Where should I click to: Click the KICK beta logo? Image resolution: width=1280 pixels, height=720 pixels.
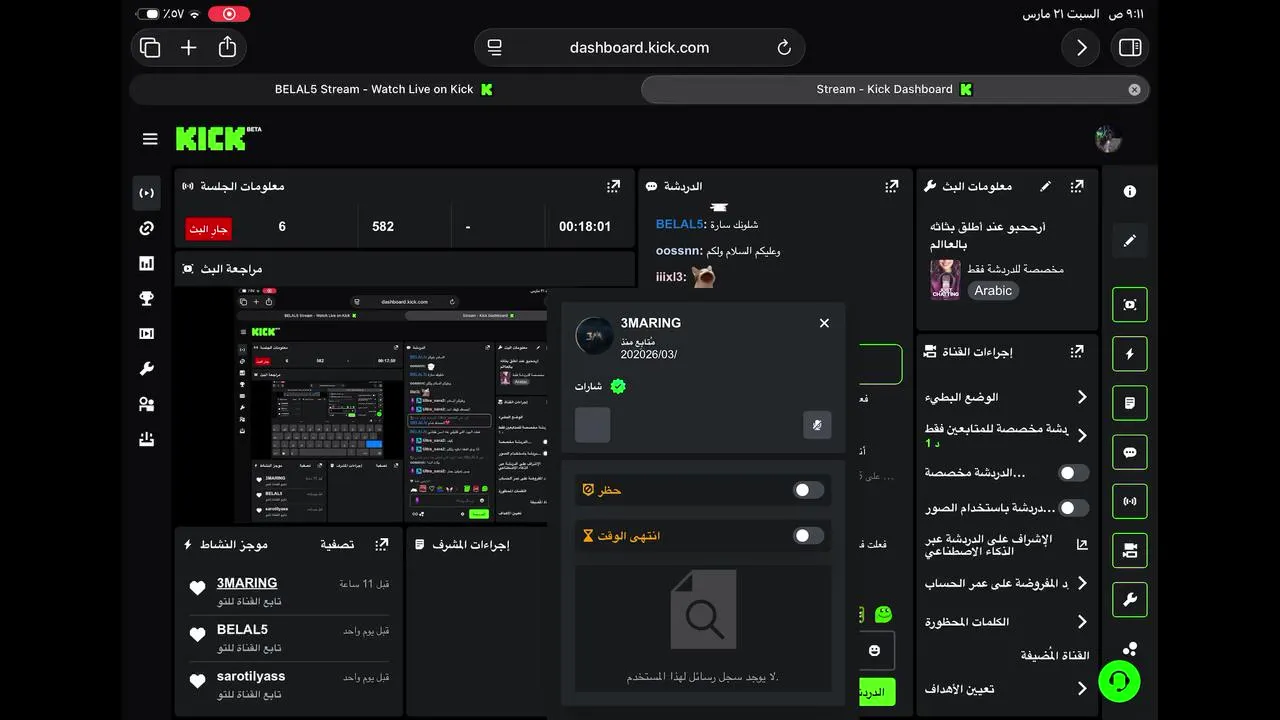click(x=218, y=138)
